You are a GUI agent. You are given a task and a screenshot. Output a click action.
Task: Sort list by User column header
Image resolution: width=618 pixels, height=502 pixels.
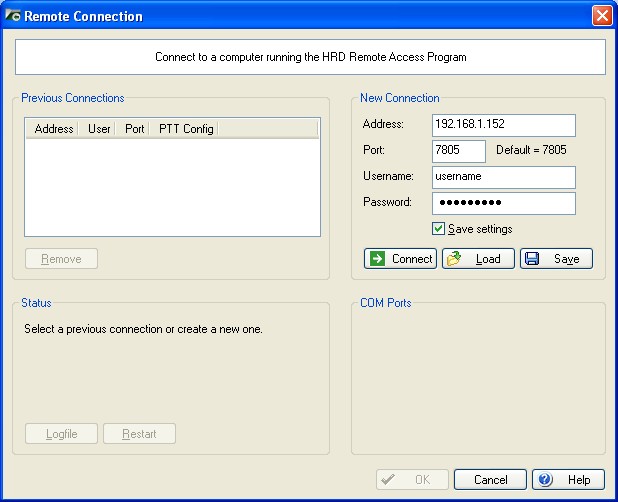(97, 129)
